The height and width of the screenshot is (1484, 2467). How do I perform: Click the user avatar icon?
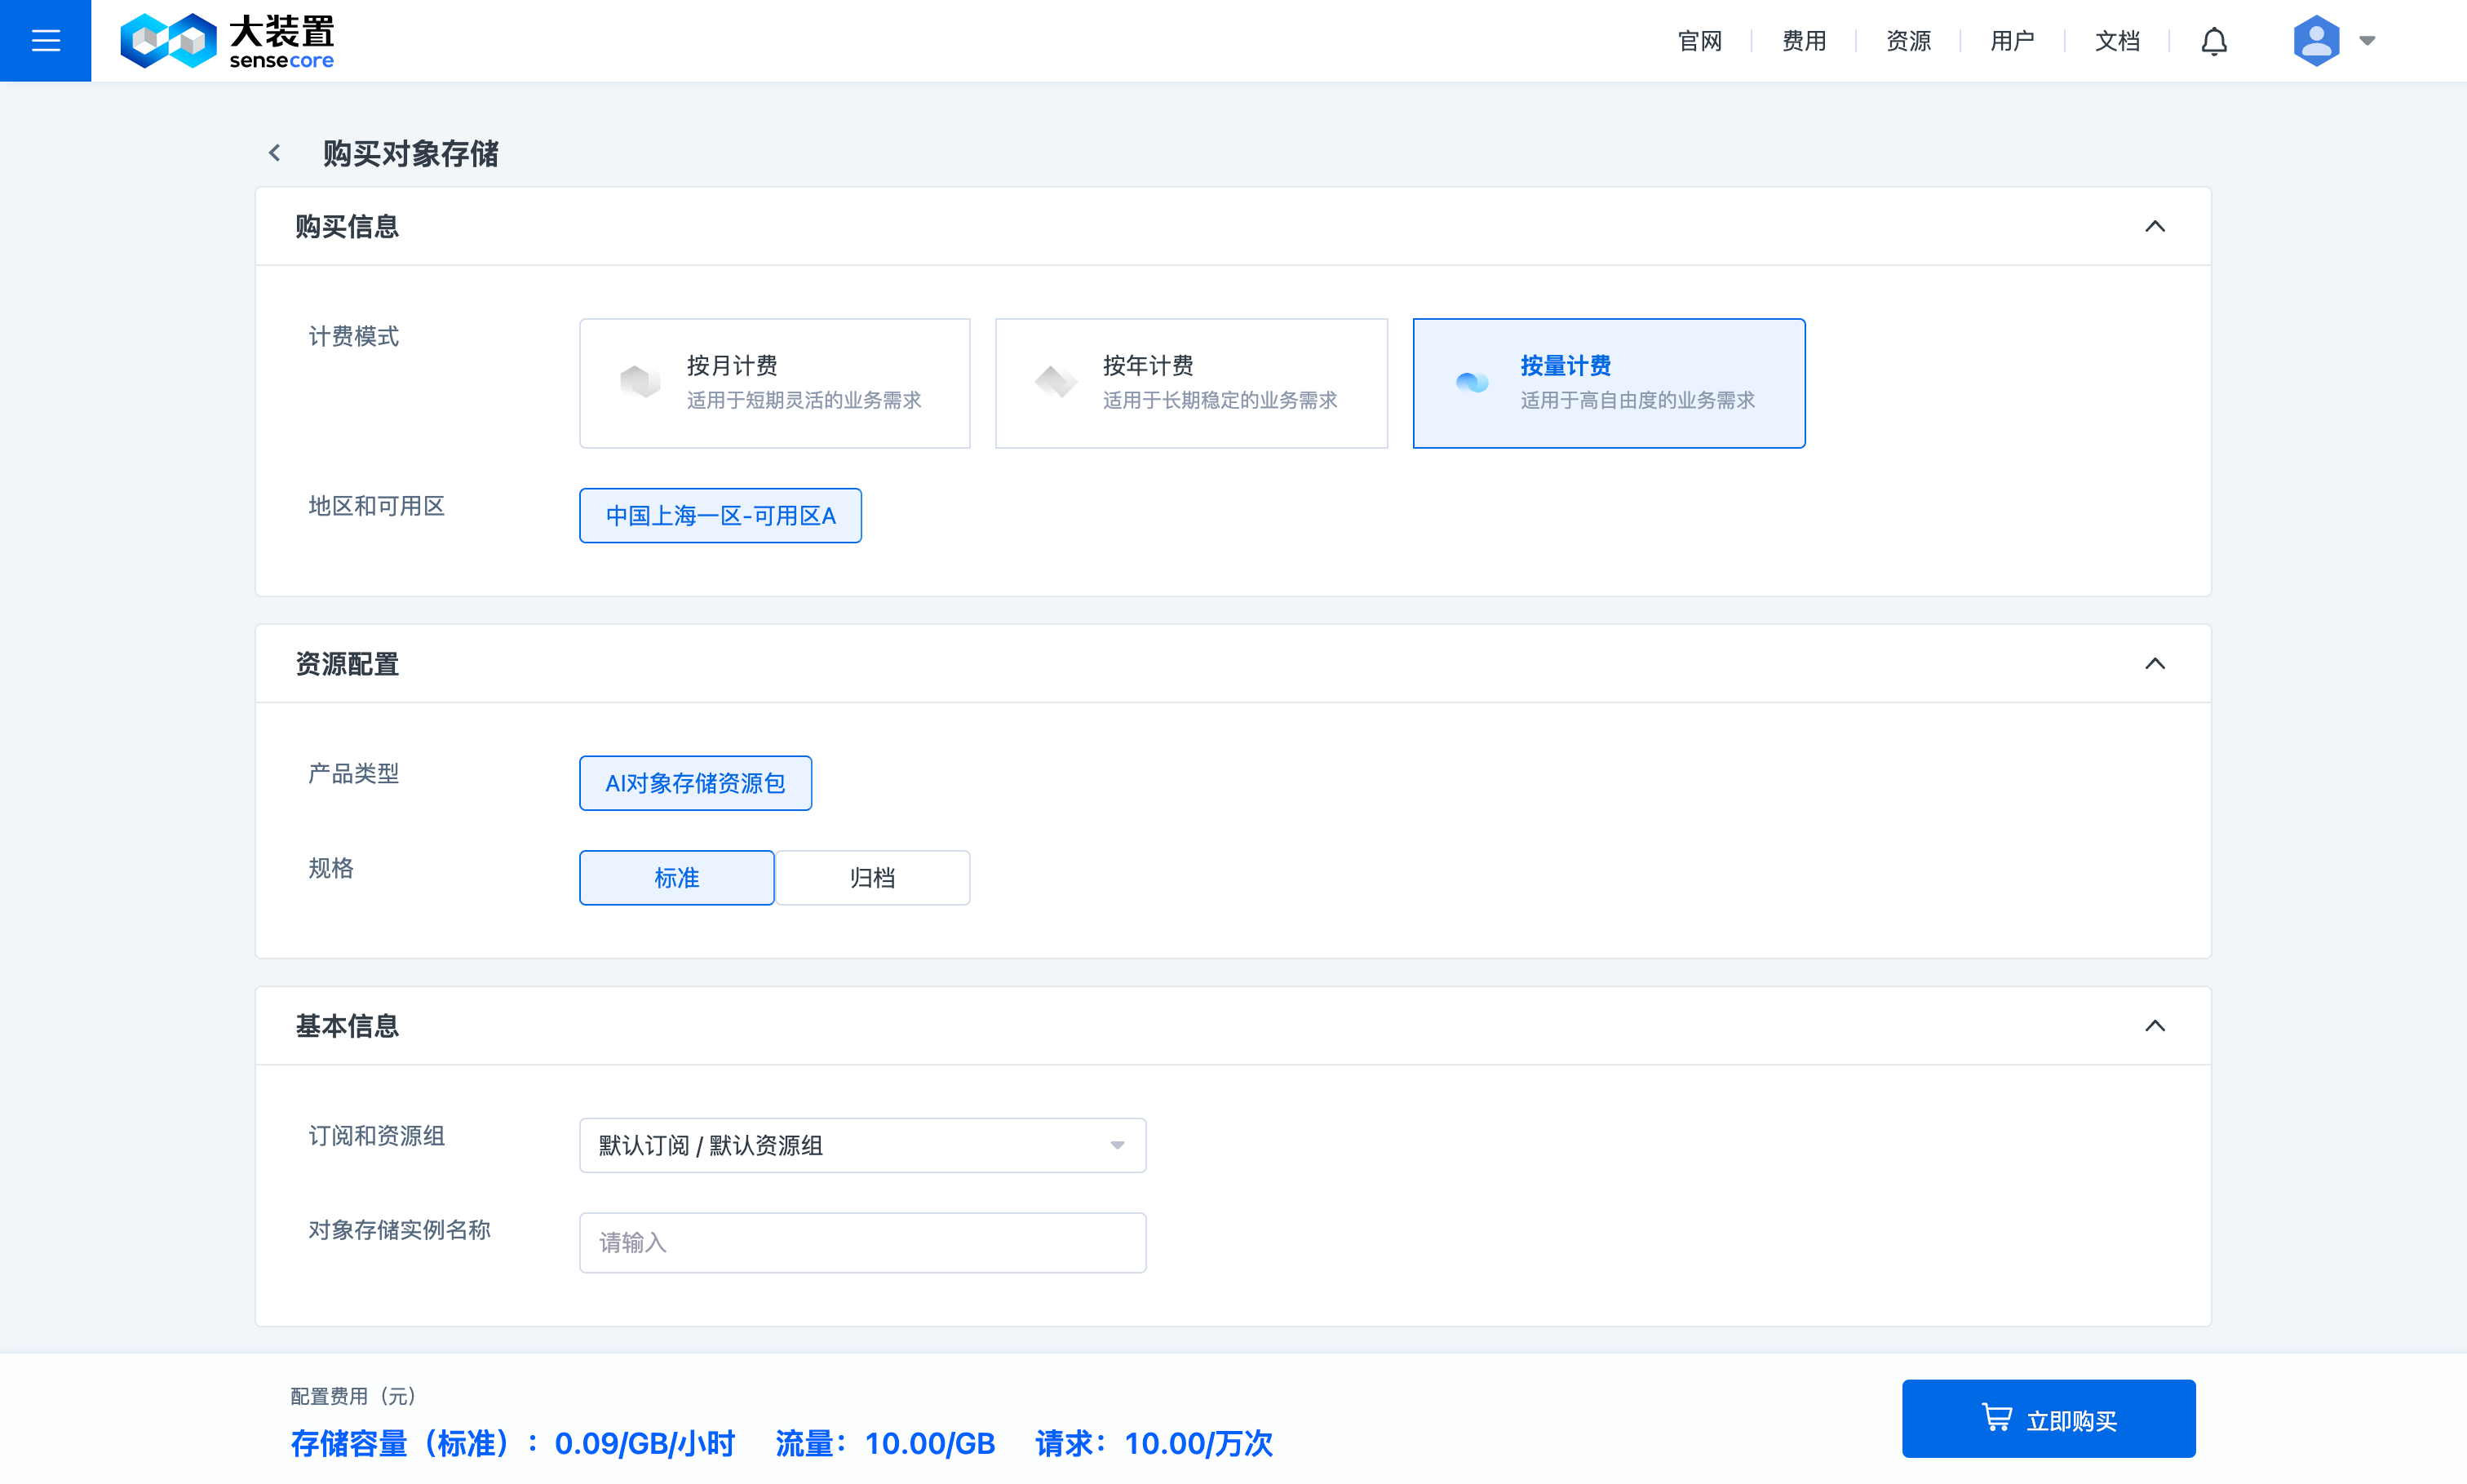[2317, 40]
